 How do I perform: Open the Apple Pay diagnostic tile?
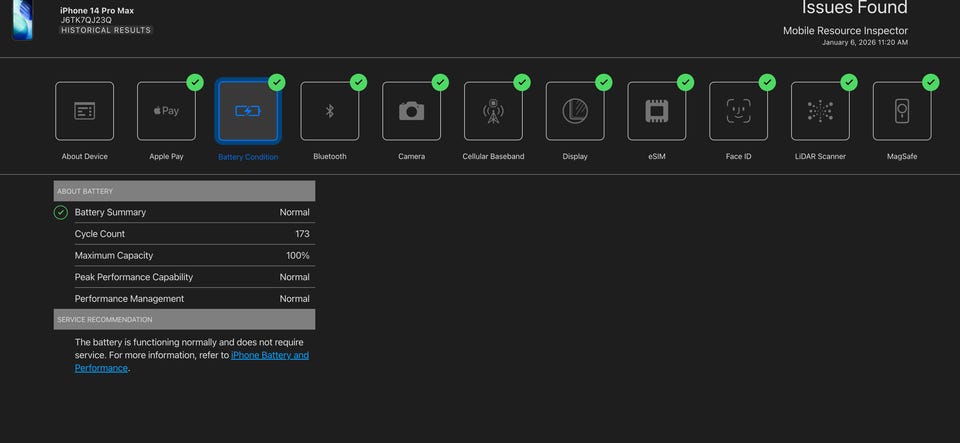167,111
